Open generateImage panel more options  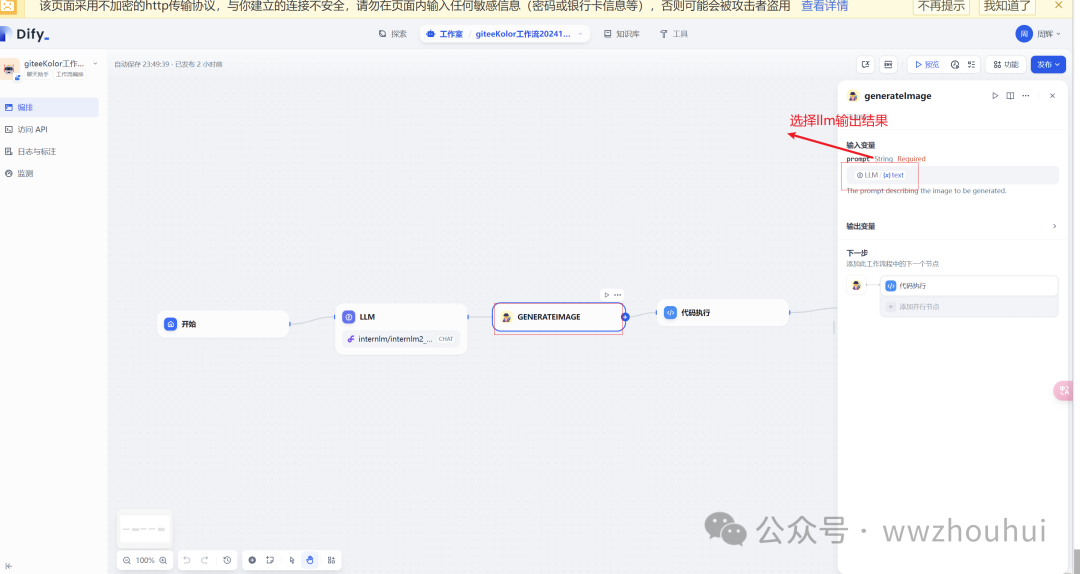coord(1026,96)
